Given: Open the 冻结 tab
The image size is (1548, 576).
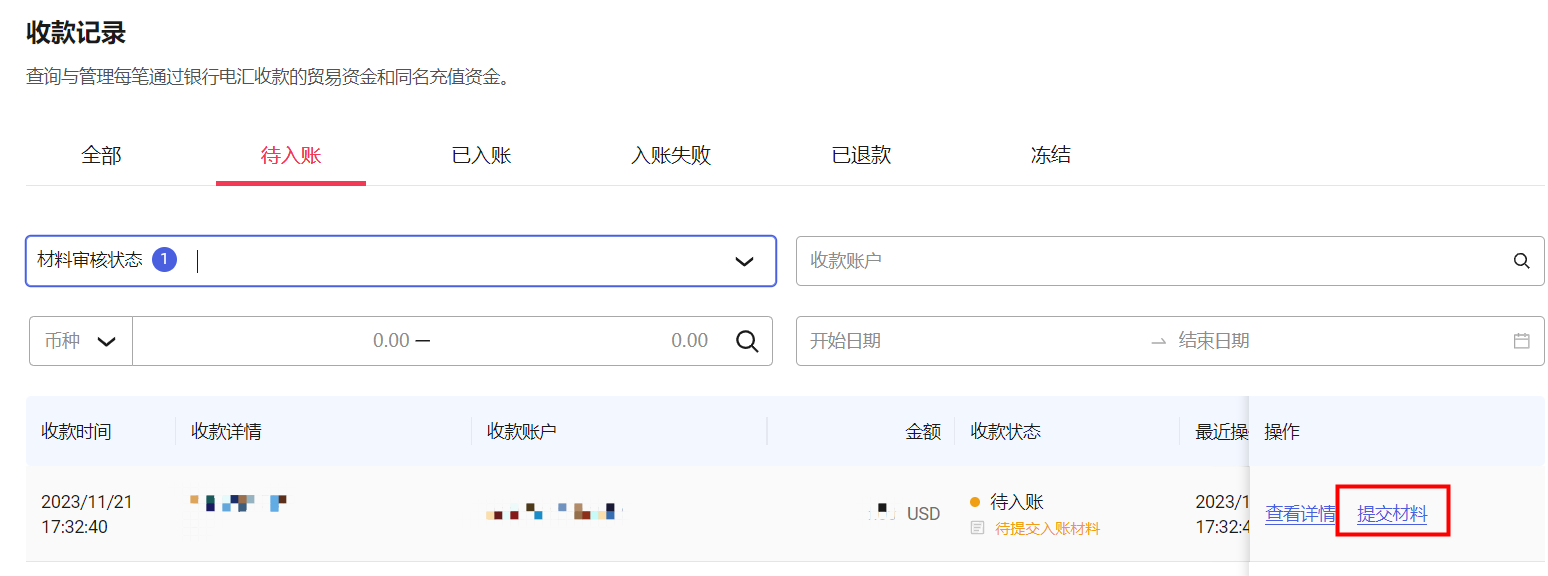Looking at the screenshot, I should 1050,155.
